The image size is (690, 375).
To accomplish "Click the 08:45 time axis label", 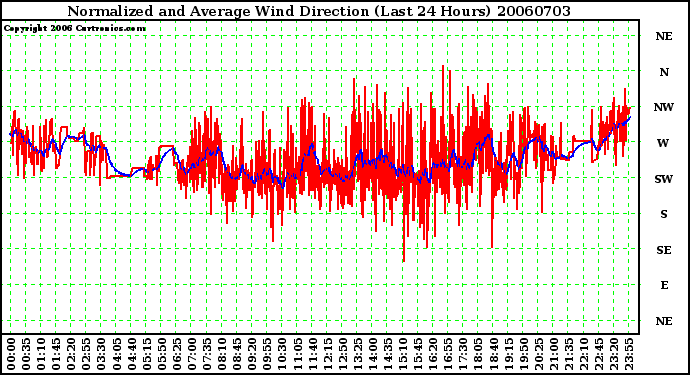I will coord(237,354).
